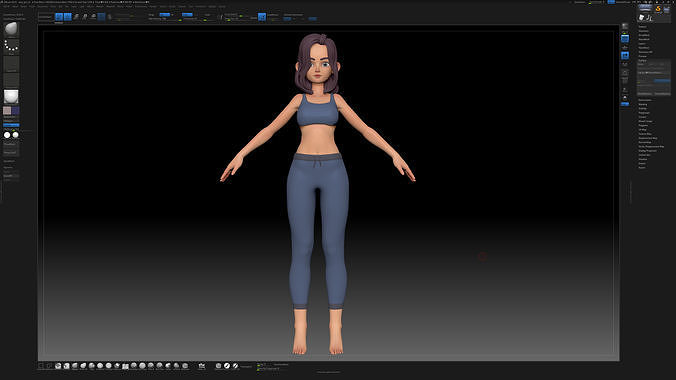676x380 pixels.
Task: Pick the main color swatch
Action: 7,111
